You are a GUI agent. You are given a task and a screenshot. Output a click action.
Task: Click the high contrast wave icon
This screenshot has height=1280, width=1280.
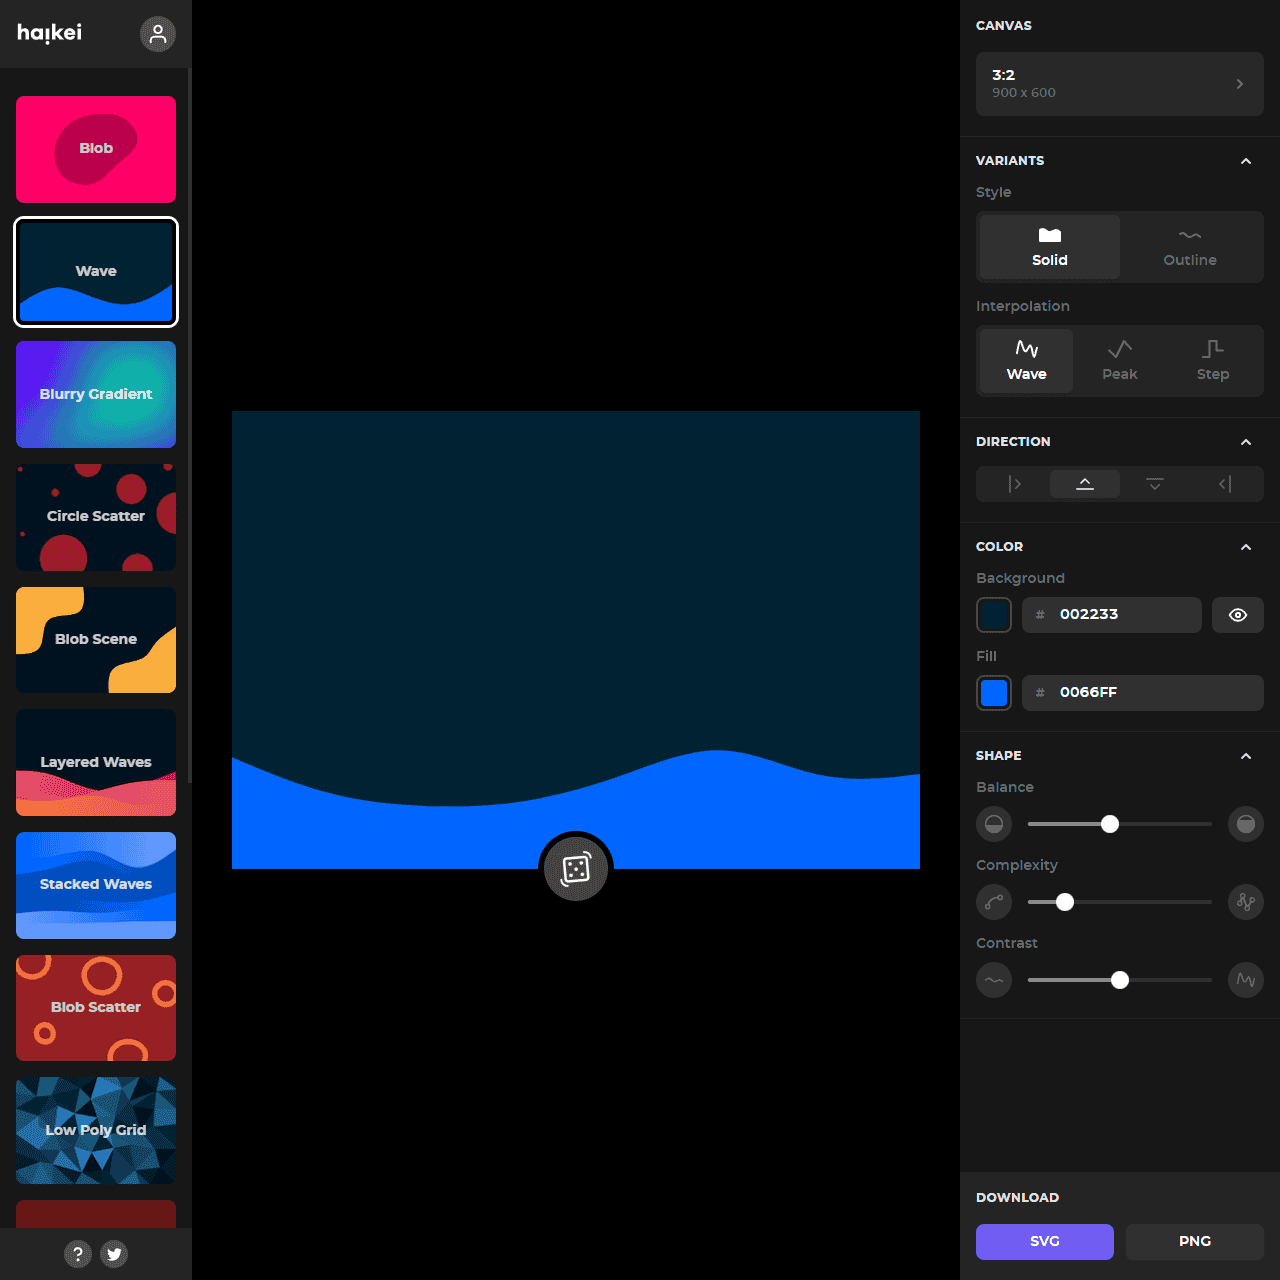[1245, 980]
